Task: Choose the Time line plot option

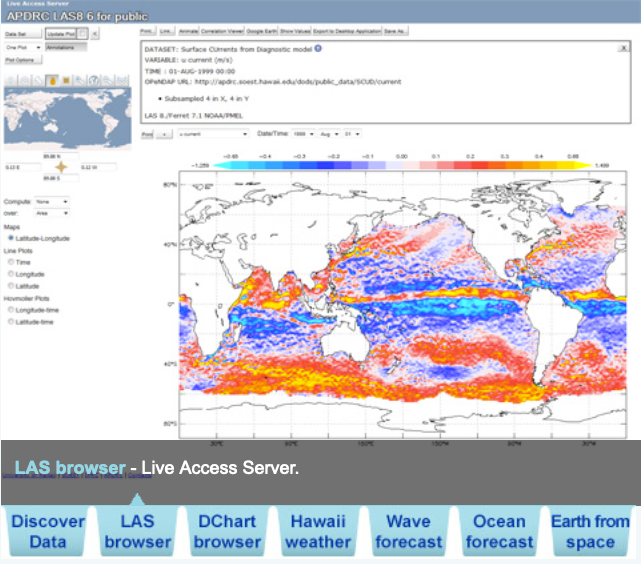Action: 10,261
